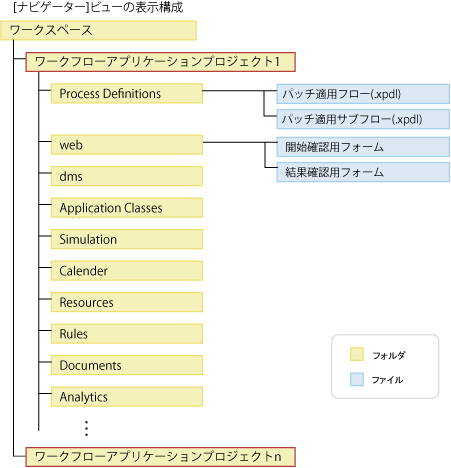This screenshot has height=468, width=451.
Task: Open the Calender folder
Action: tap(127, 271)
